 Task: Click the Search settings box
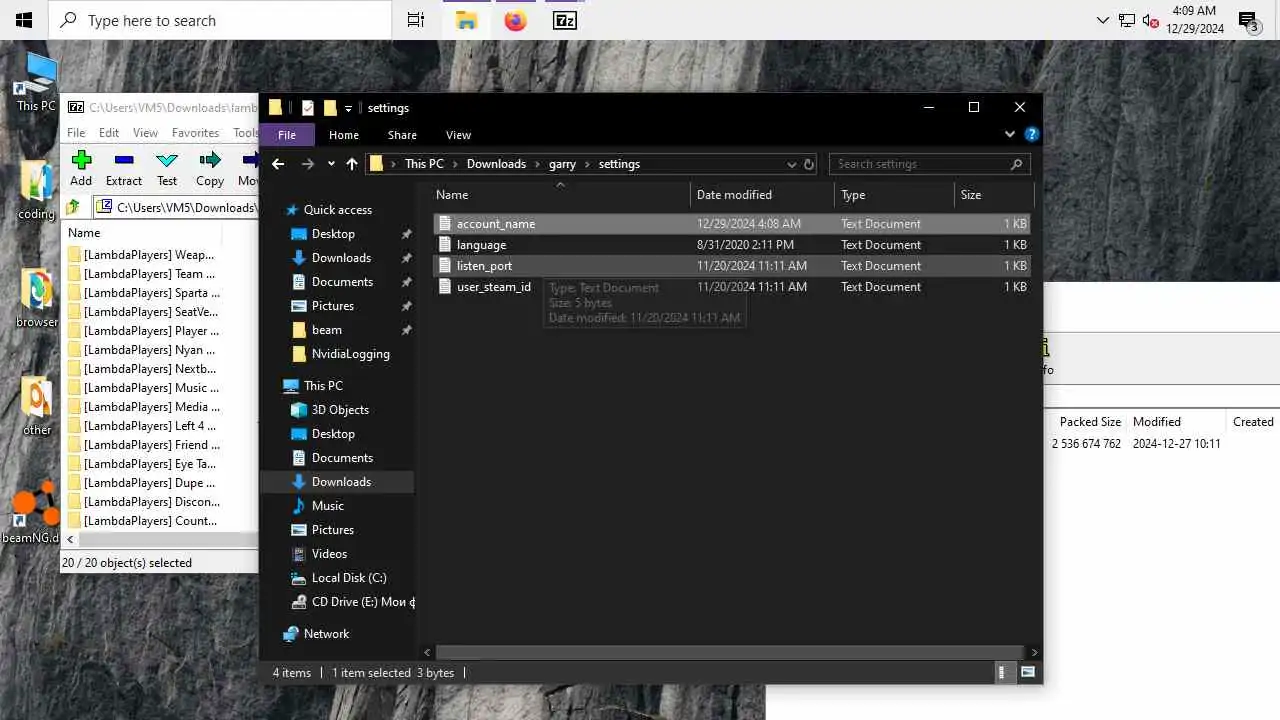click(929, 164)
